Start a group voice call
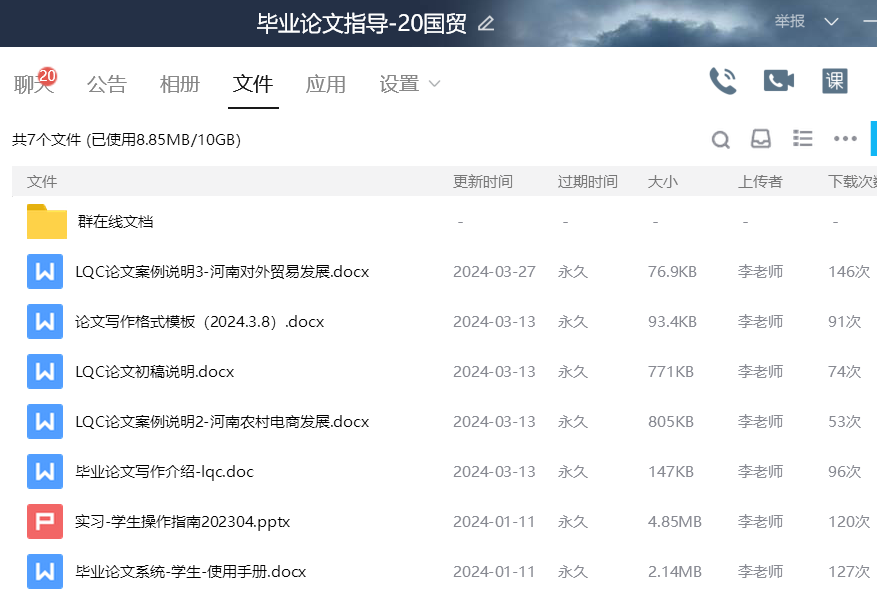Screen dimensions: 877x597 pos(722,81)
